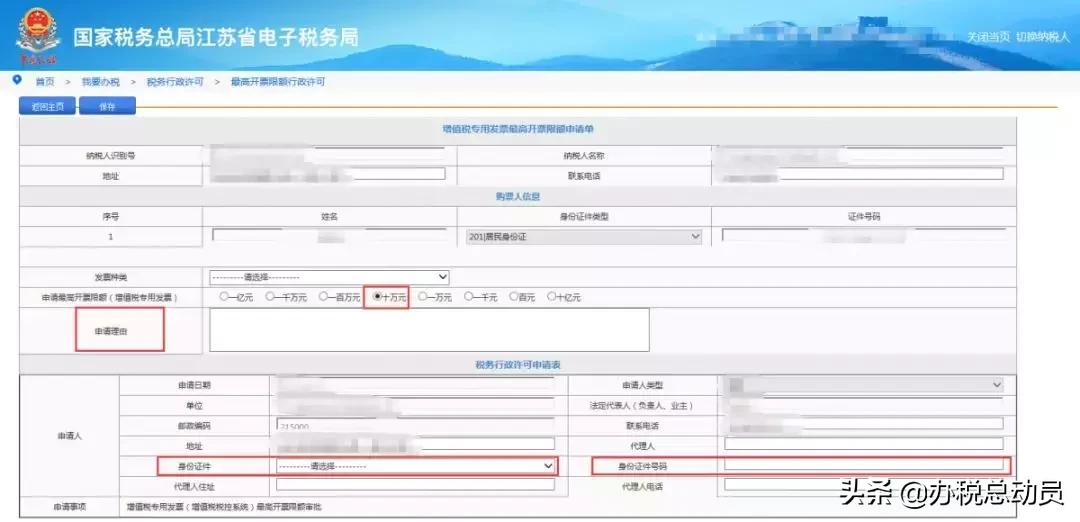1080x522 pixels.
Task: Click the 返回主页 button
Action: [x=48, y=107]
